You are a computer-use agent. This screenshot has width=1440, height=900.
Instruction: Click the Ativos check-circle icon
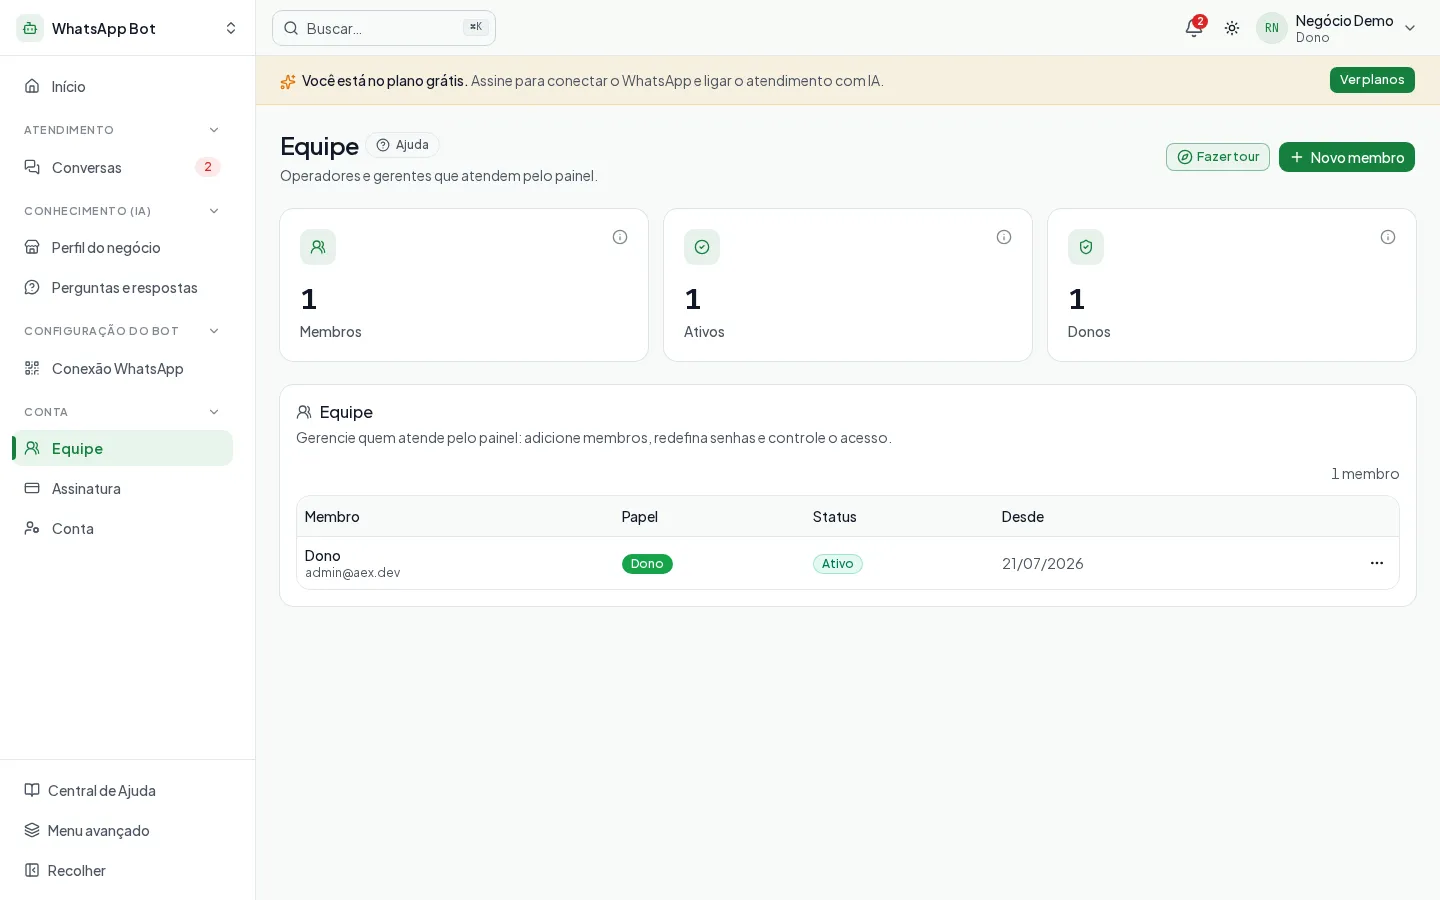702,247
